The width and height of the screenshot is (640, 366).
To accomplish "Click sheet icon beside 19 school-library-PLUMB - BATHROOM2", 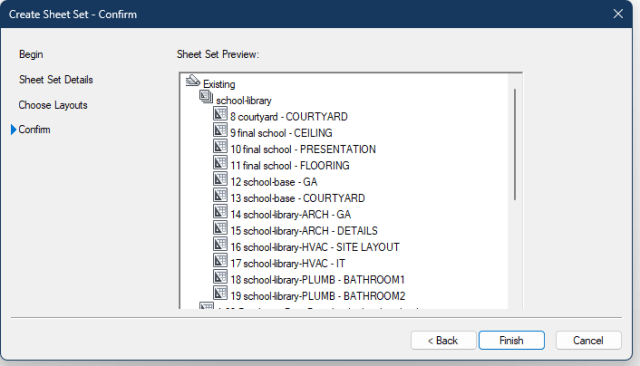I will pyautogui.click(x=220, y=293).
